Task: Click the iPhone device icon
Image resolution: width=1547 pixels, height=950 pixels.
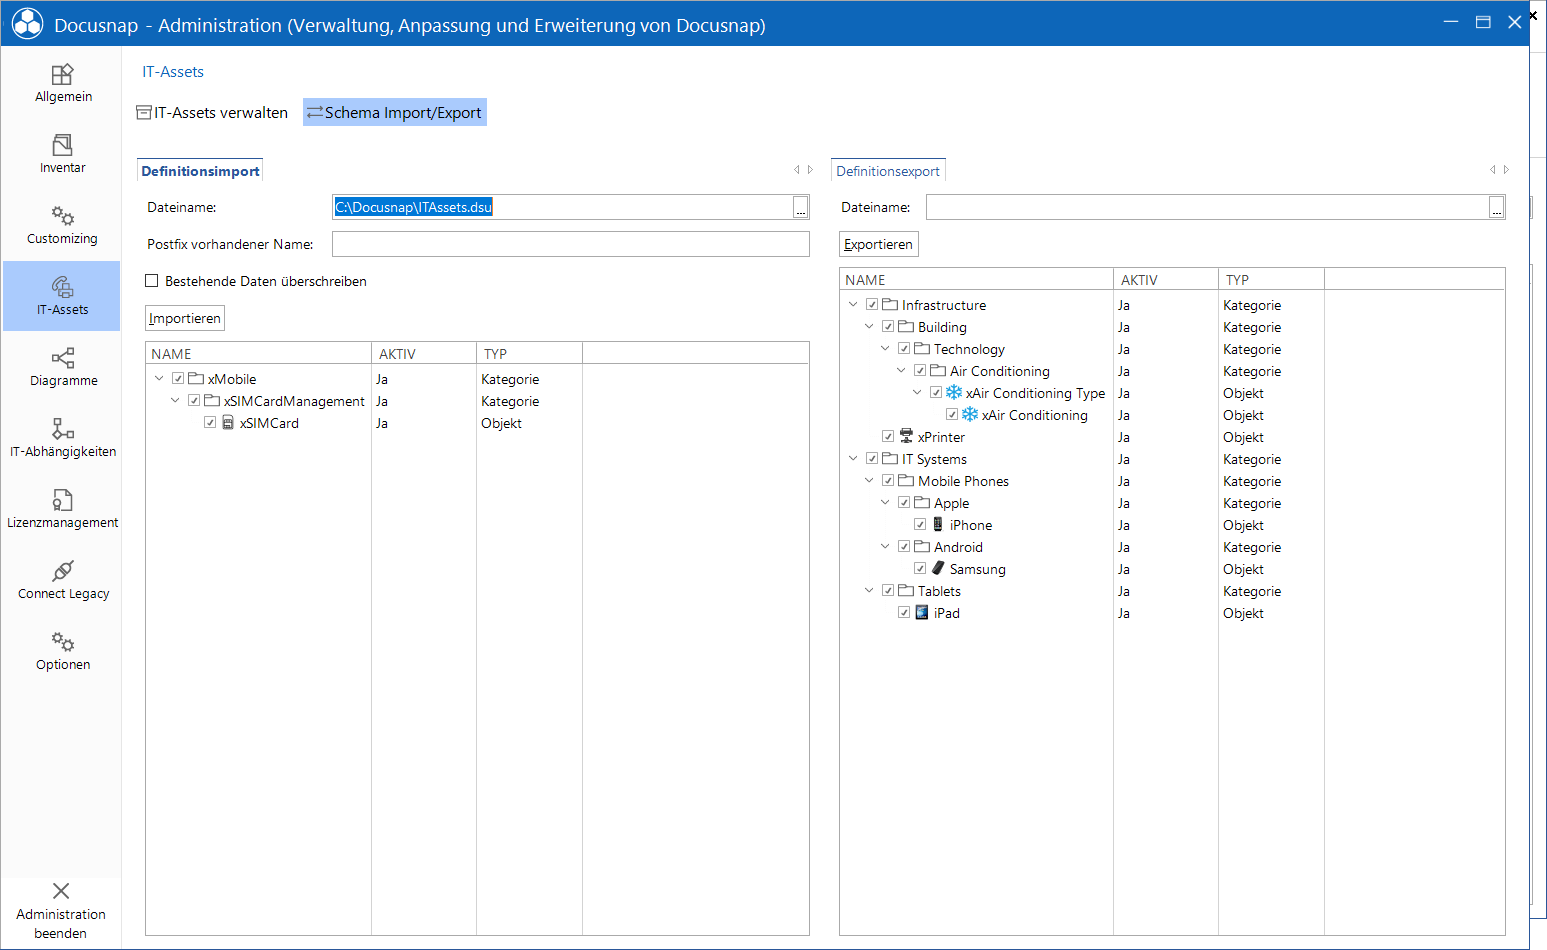Action: click(x=938, y=524)
